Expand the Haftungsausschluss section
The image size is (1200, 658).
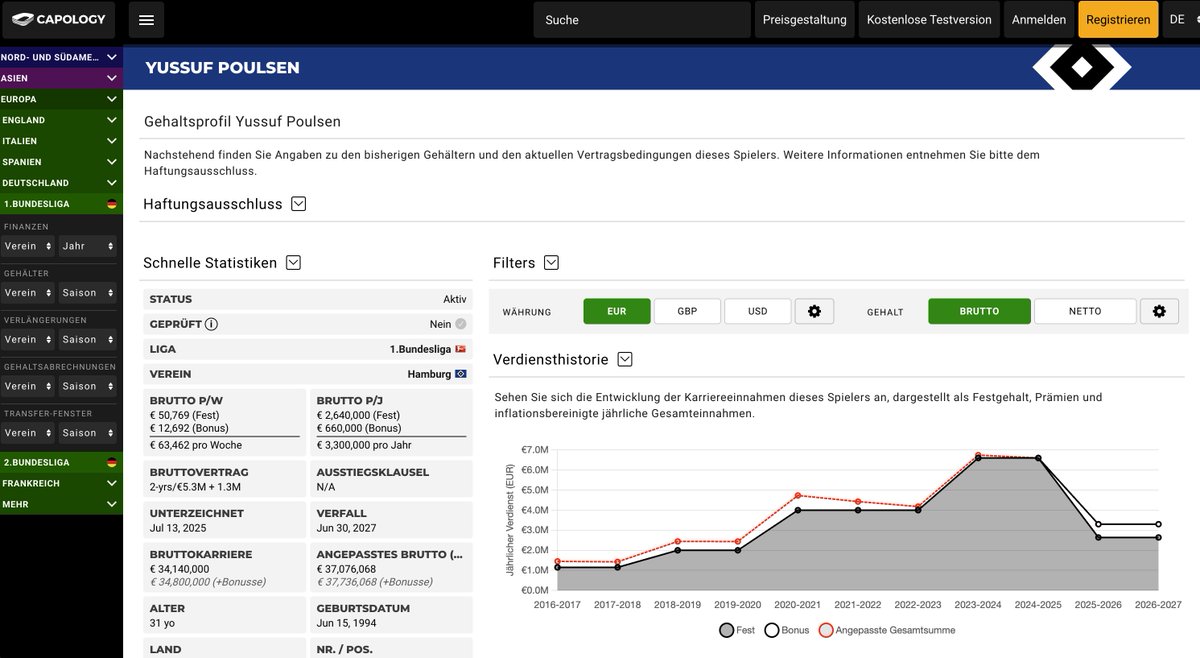click(x=298, y=204)
